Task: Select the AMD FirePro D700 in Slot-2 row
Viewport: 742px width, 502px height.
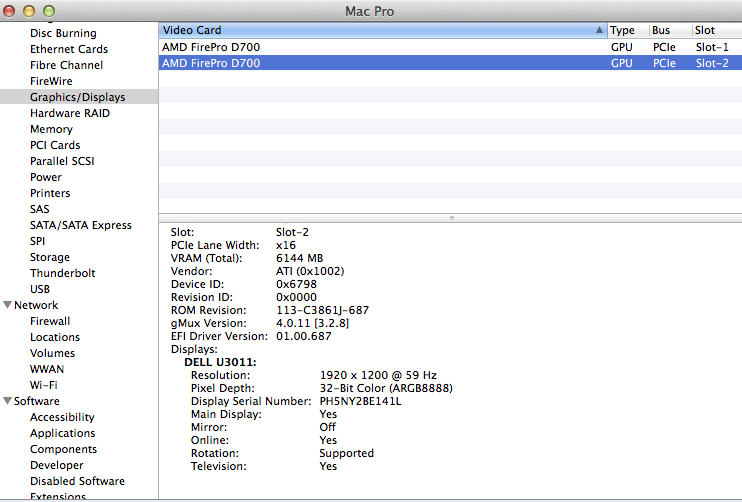Action: pyautogui.click(x=450, y=63)
